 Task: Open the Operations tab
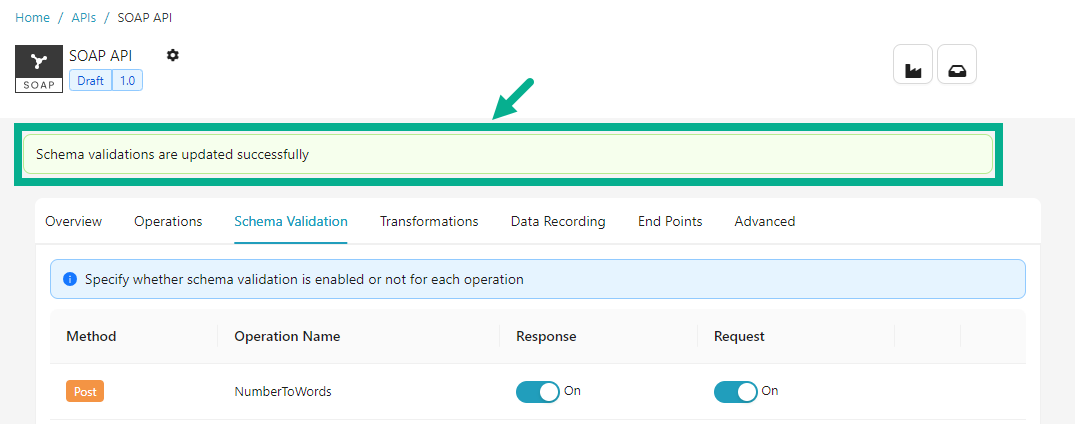click(168, 221)
